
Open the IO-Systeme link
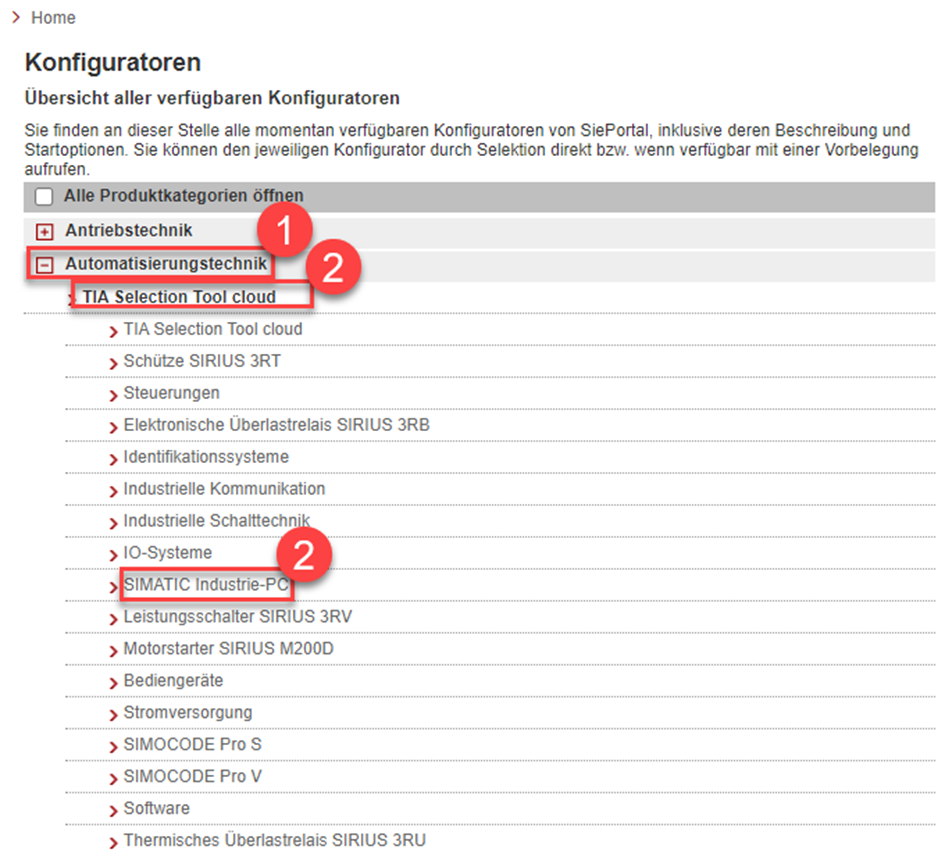click(168, 553)
